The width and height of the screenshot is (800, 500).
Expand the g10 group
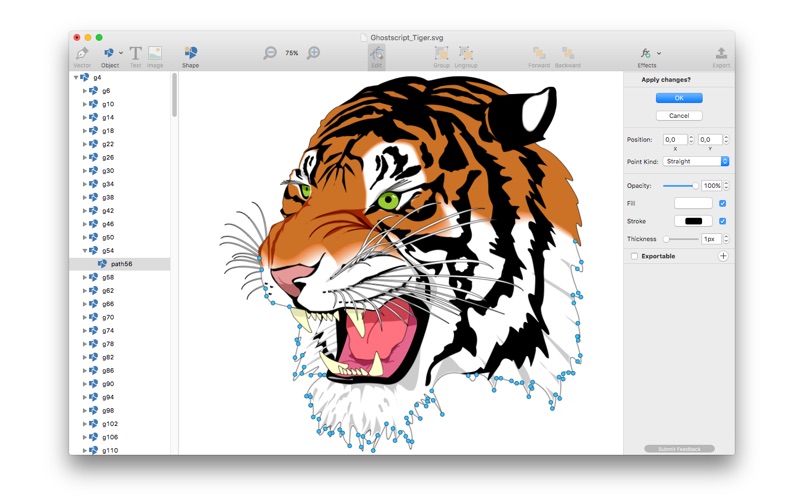pyautogui.click(x=85, y=104)
